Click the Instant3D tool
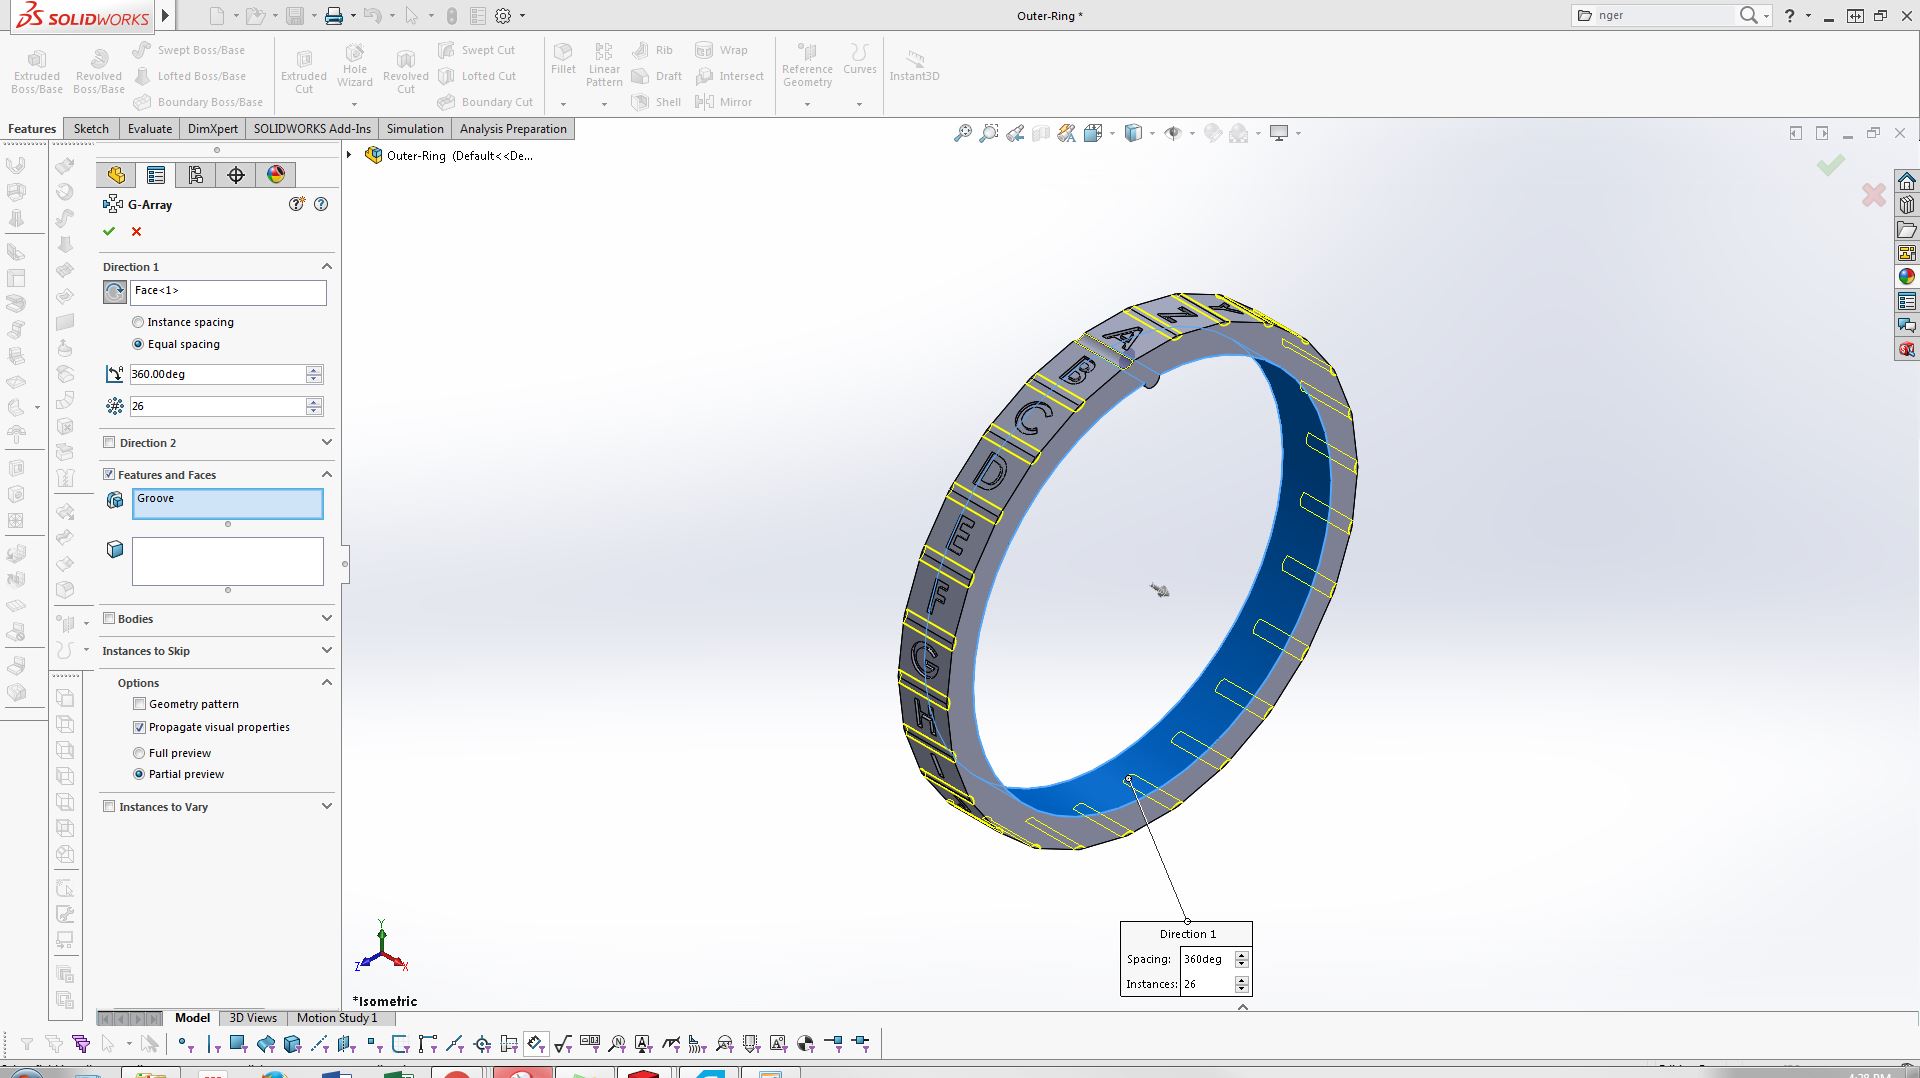Image resolution: width=1920 pixels, height=1078 pixels. tap(914, 64)
